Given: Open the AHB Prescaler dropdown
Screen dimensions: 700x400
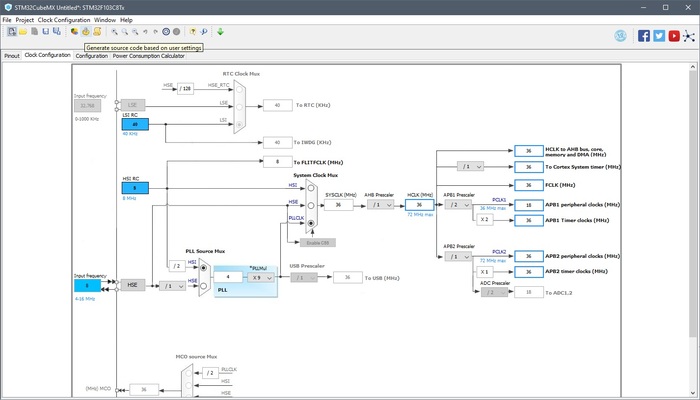Looking at the screenshot, I should tap(380, 205).
